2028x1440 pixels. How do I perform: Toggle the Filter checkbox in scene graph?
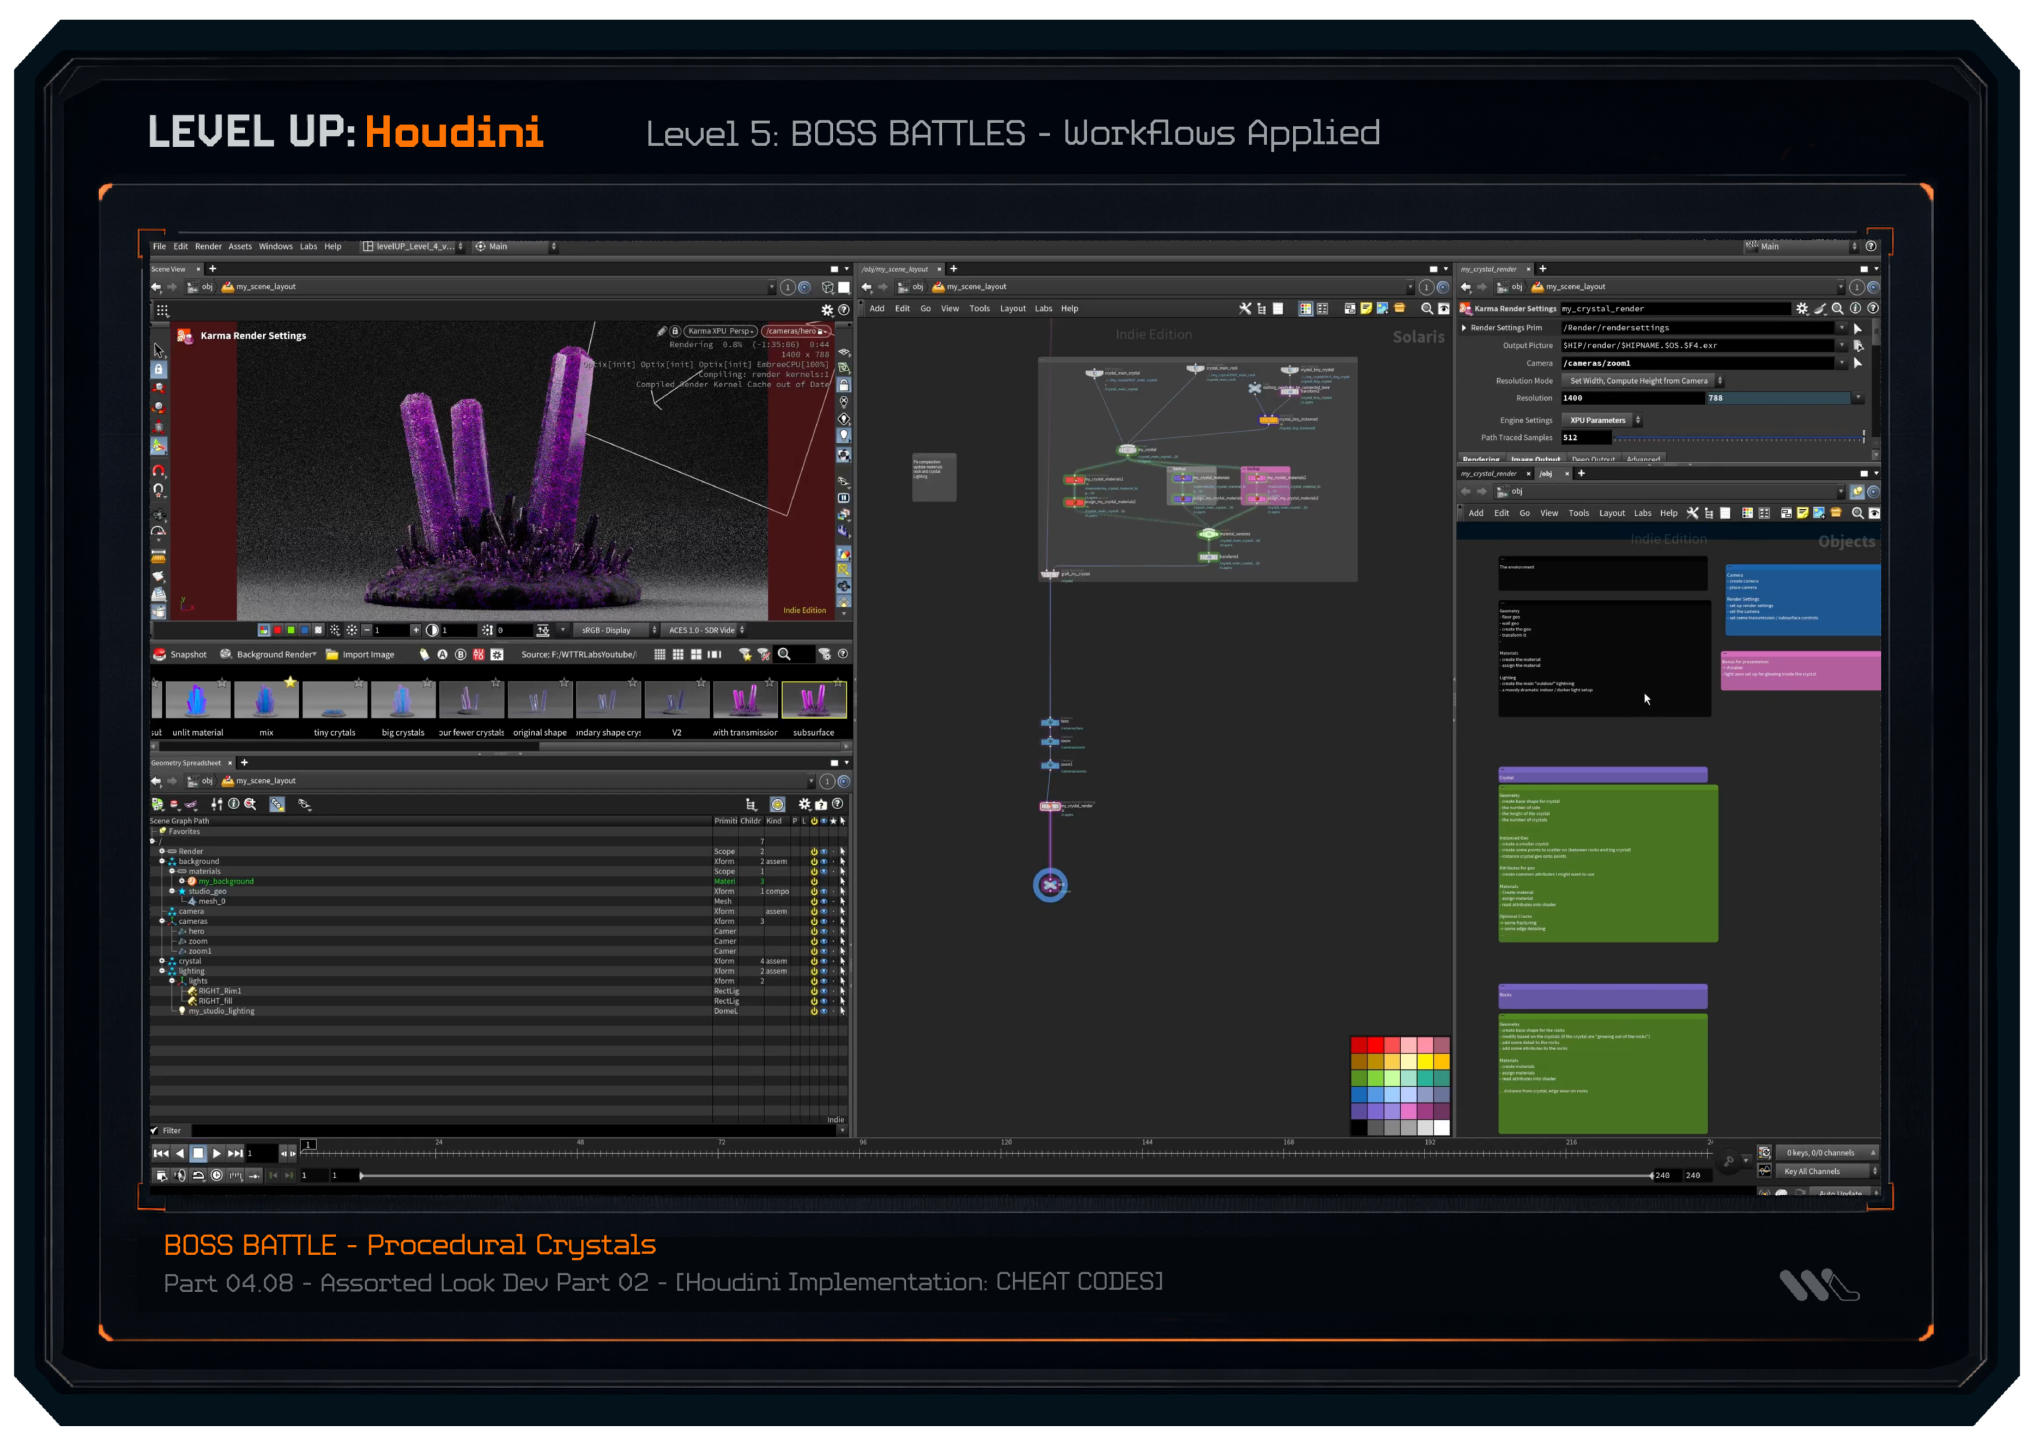pos(154,1130)
